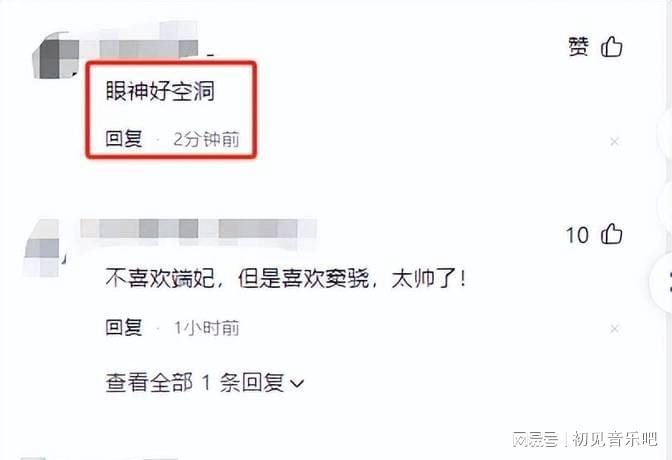The width and height of the screenshot is (672, 460).
Task: Click the like count "10"
Action: [577, 235]
